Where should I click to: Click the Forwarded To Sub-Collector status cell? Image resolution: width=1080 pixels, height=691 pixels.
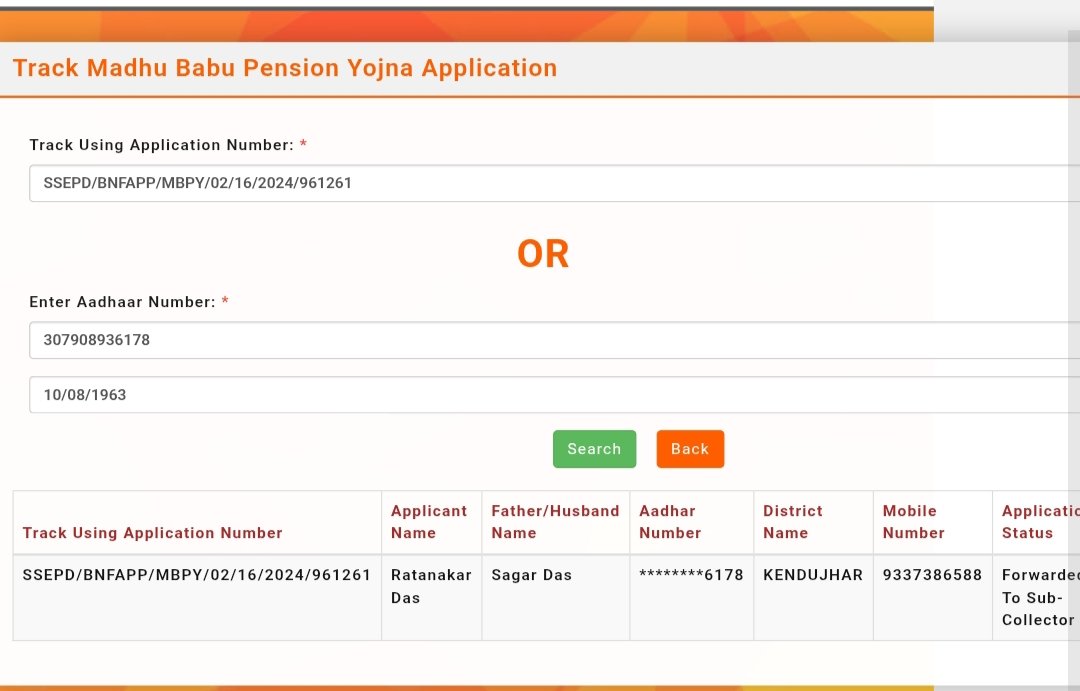point(1036,597)
